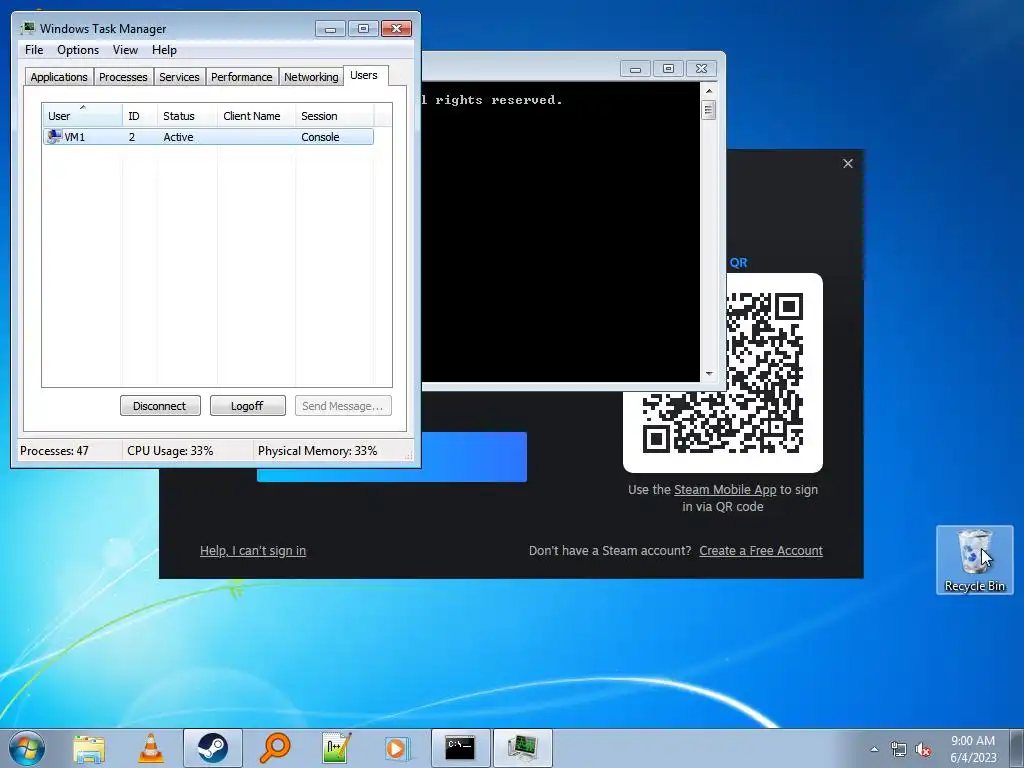Switch to Task Manager taskbar button
1024x768 pixels.
[522, 748]
